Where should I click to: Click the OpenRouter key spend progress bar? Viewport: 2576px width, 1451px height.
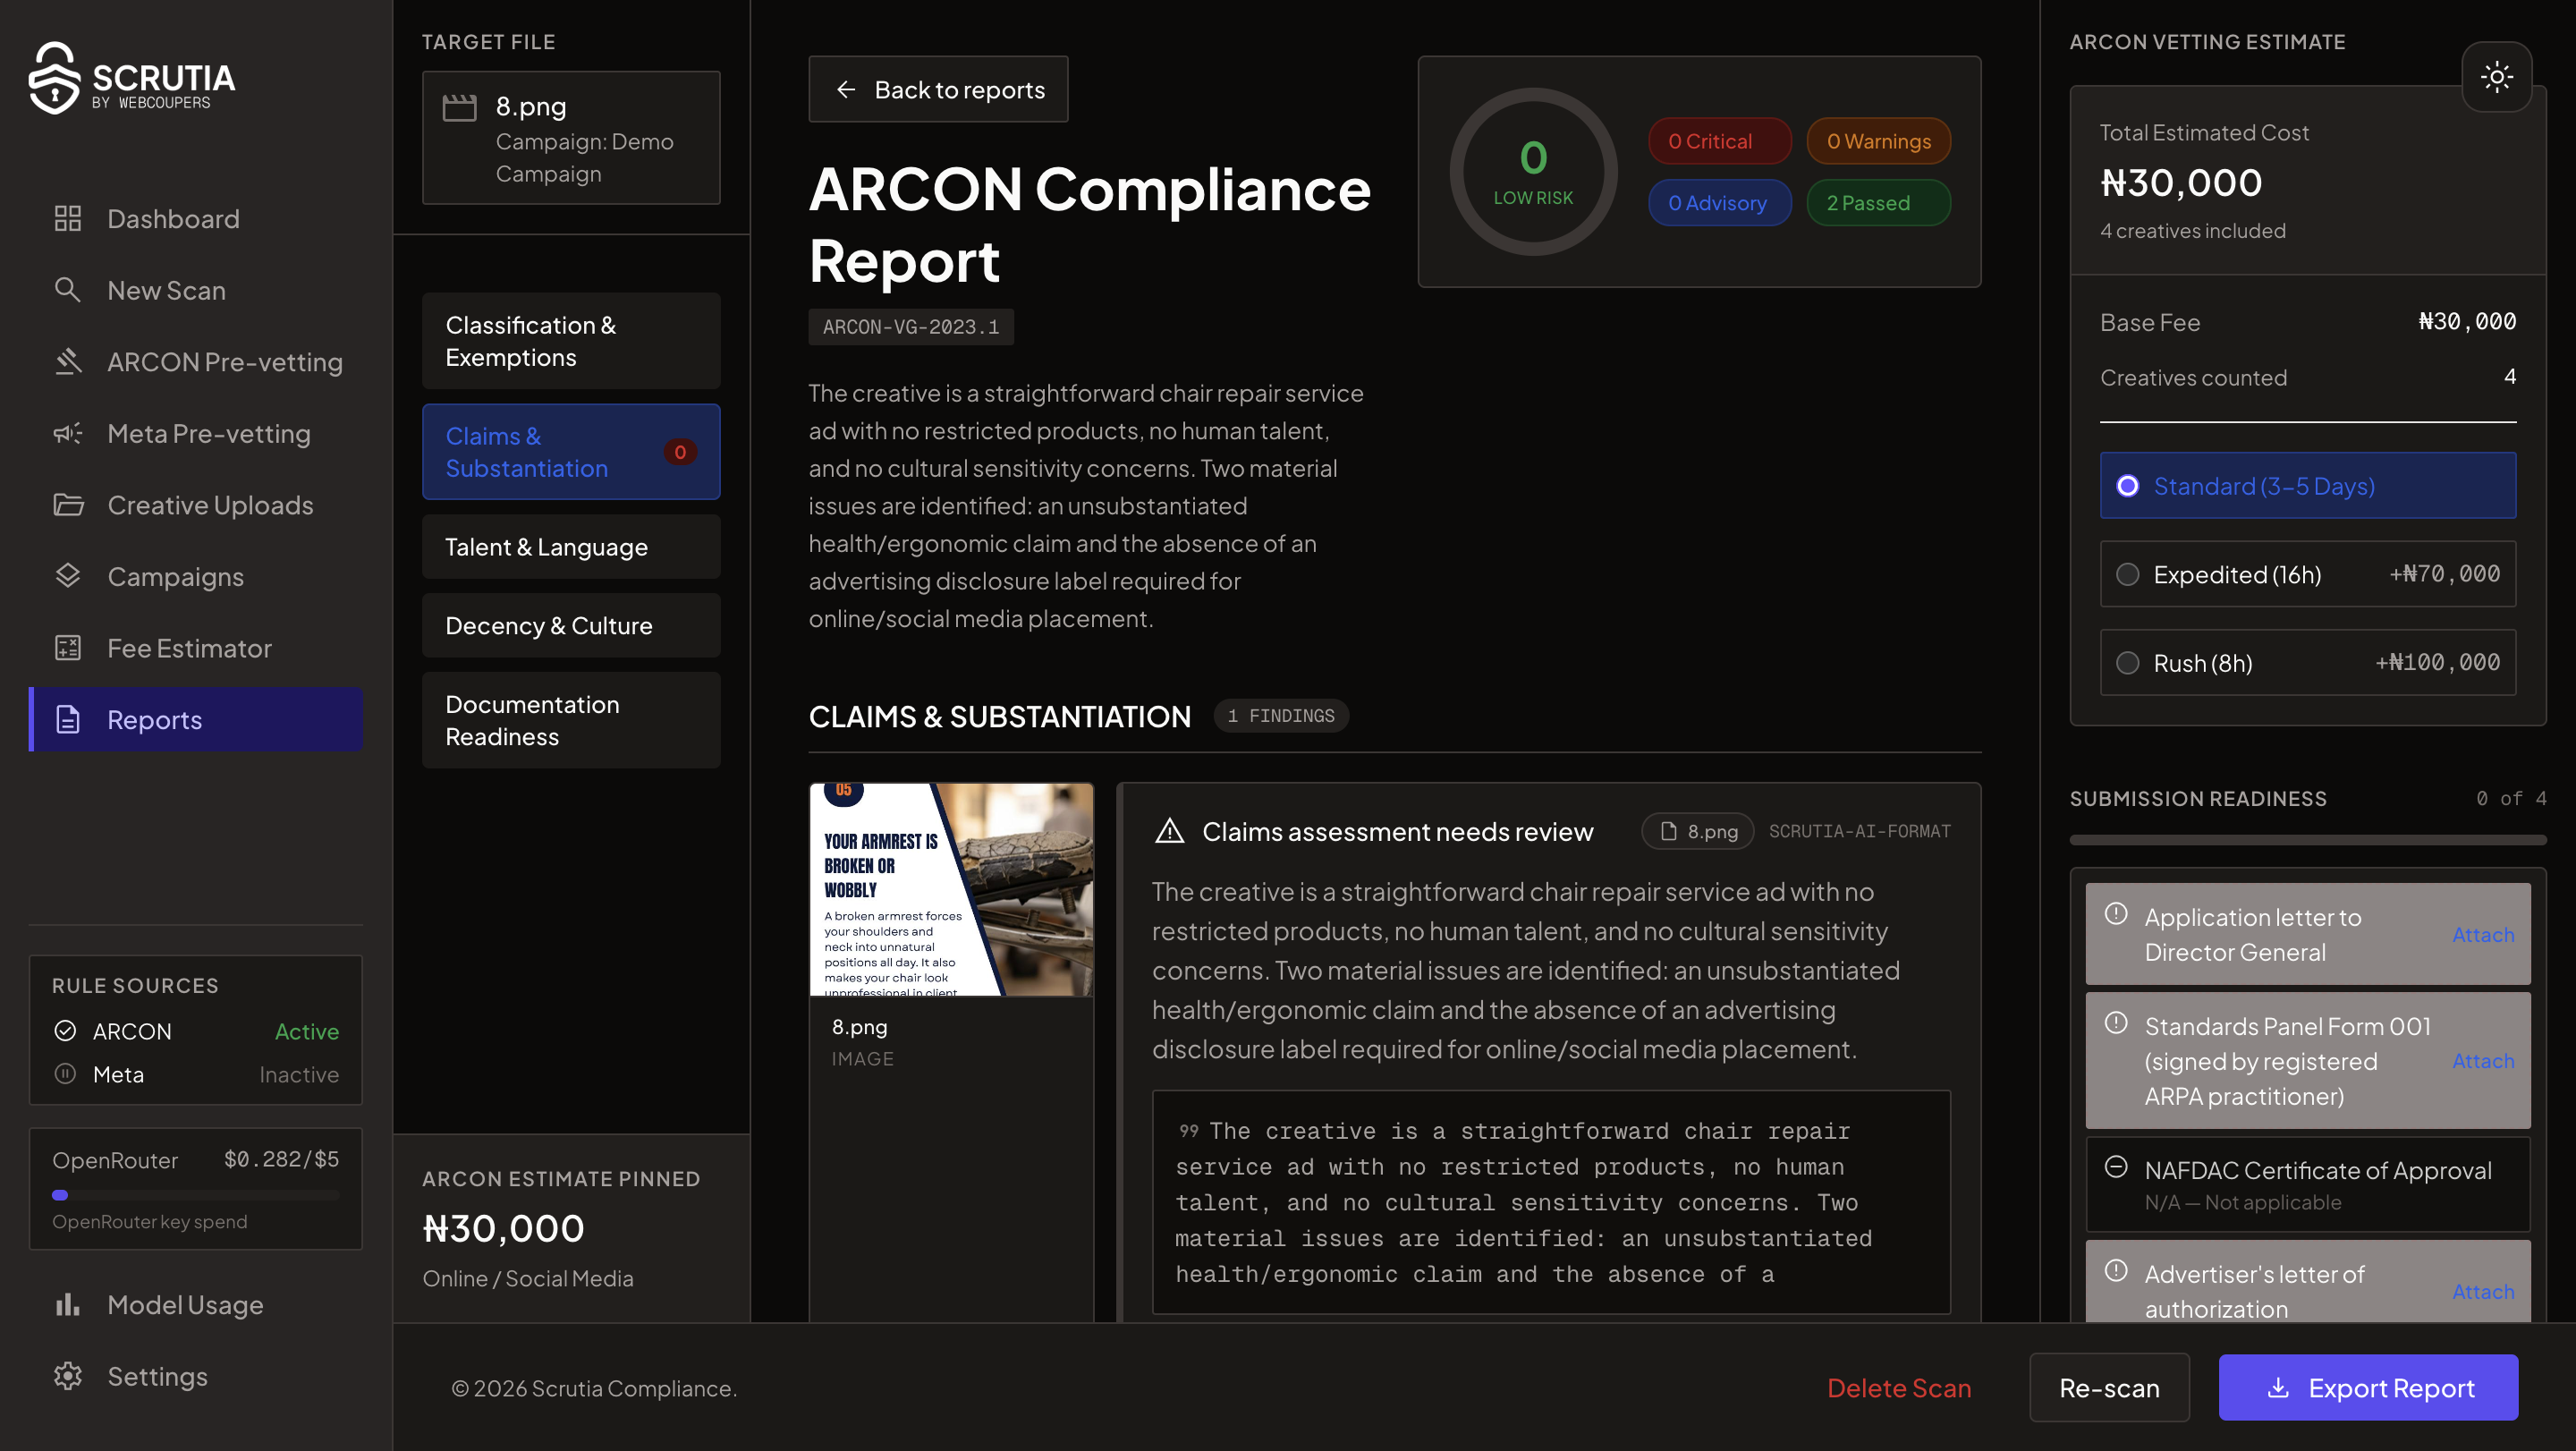(195, 1195)
